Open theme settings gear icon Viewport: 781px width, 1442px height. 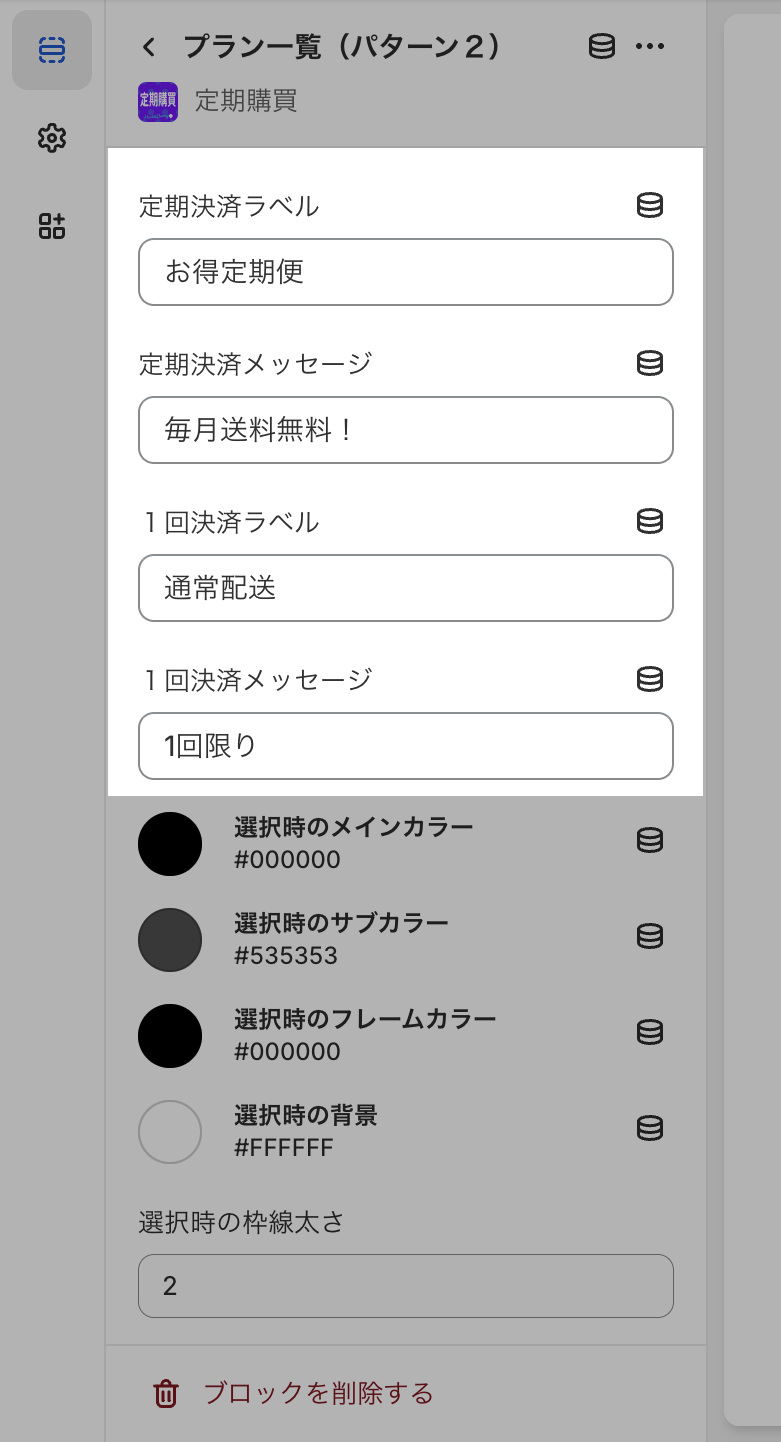(52, 138)
